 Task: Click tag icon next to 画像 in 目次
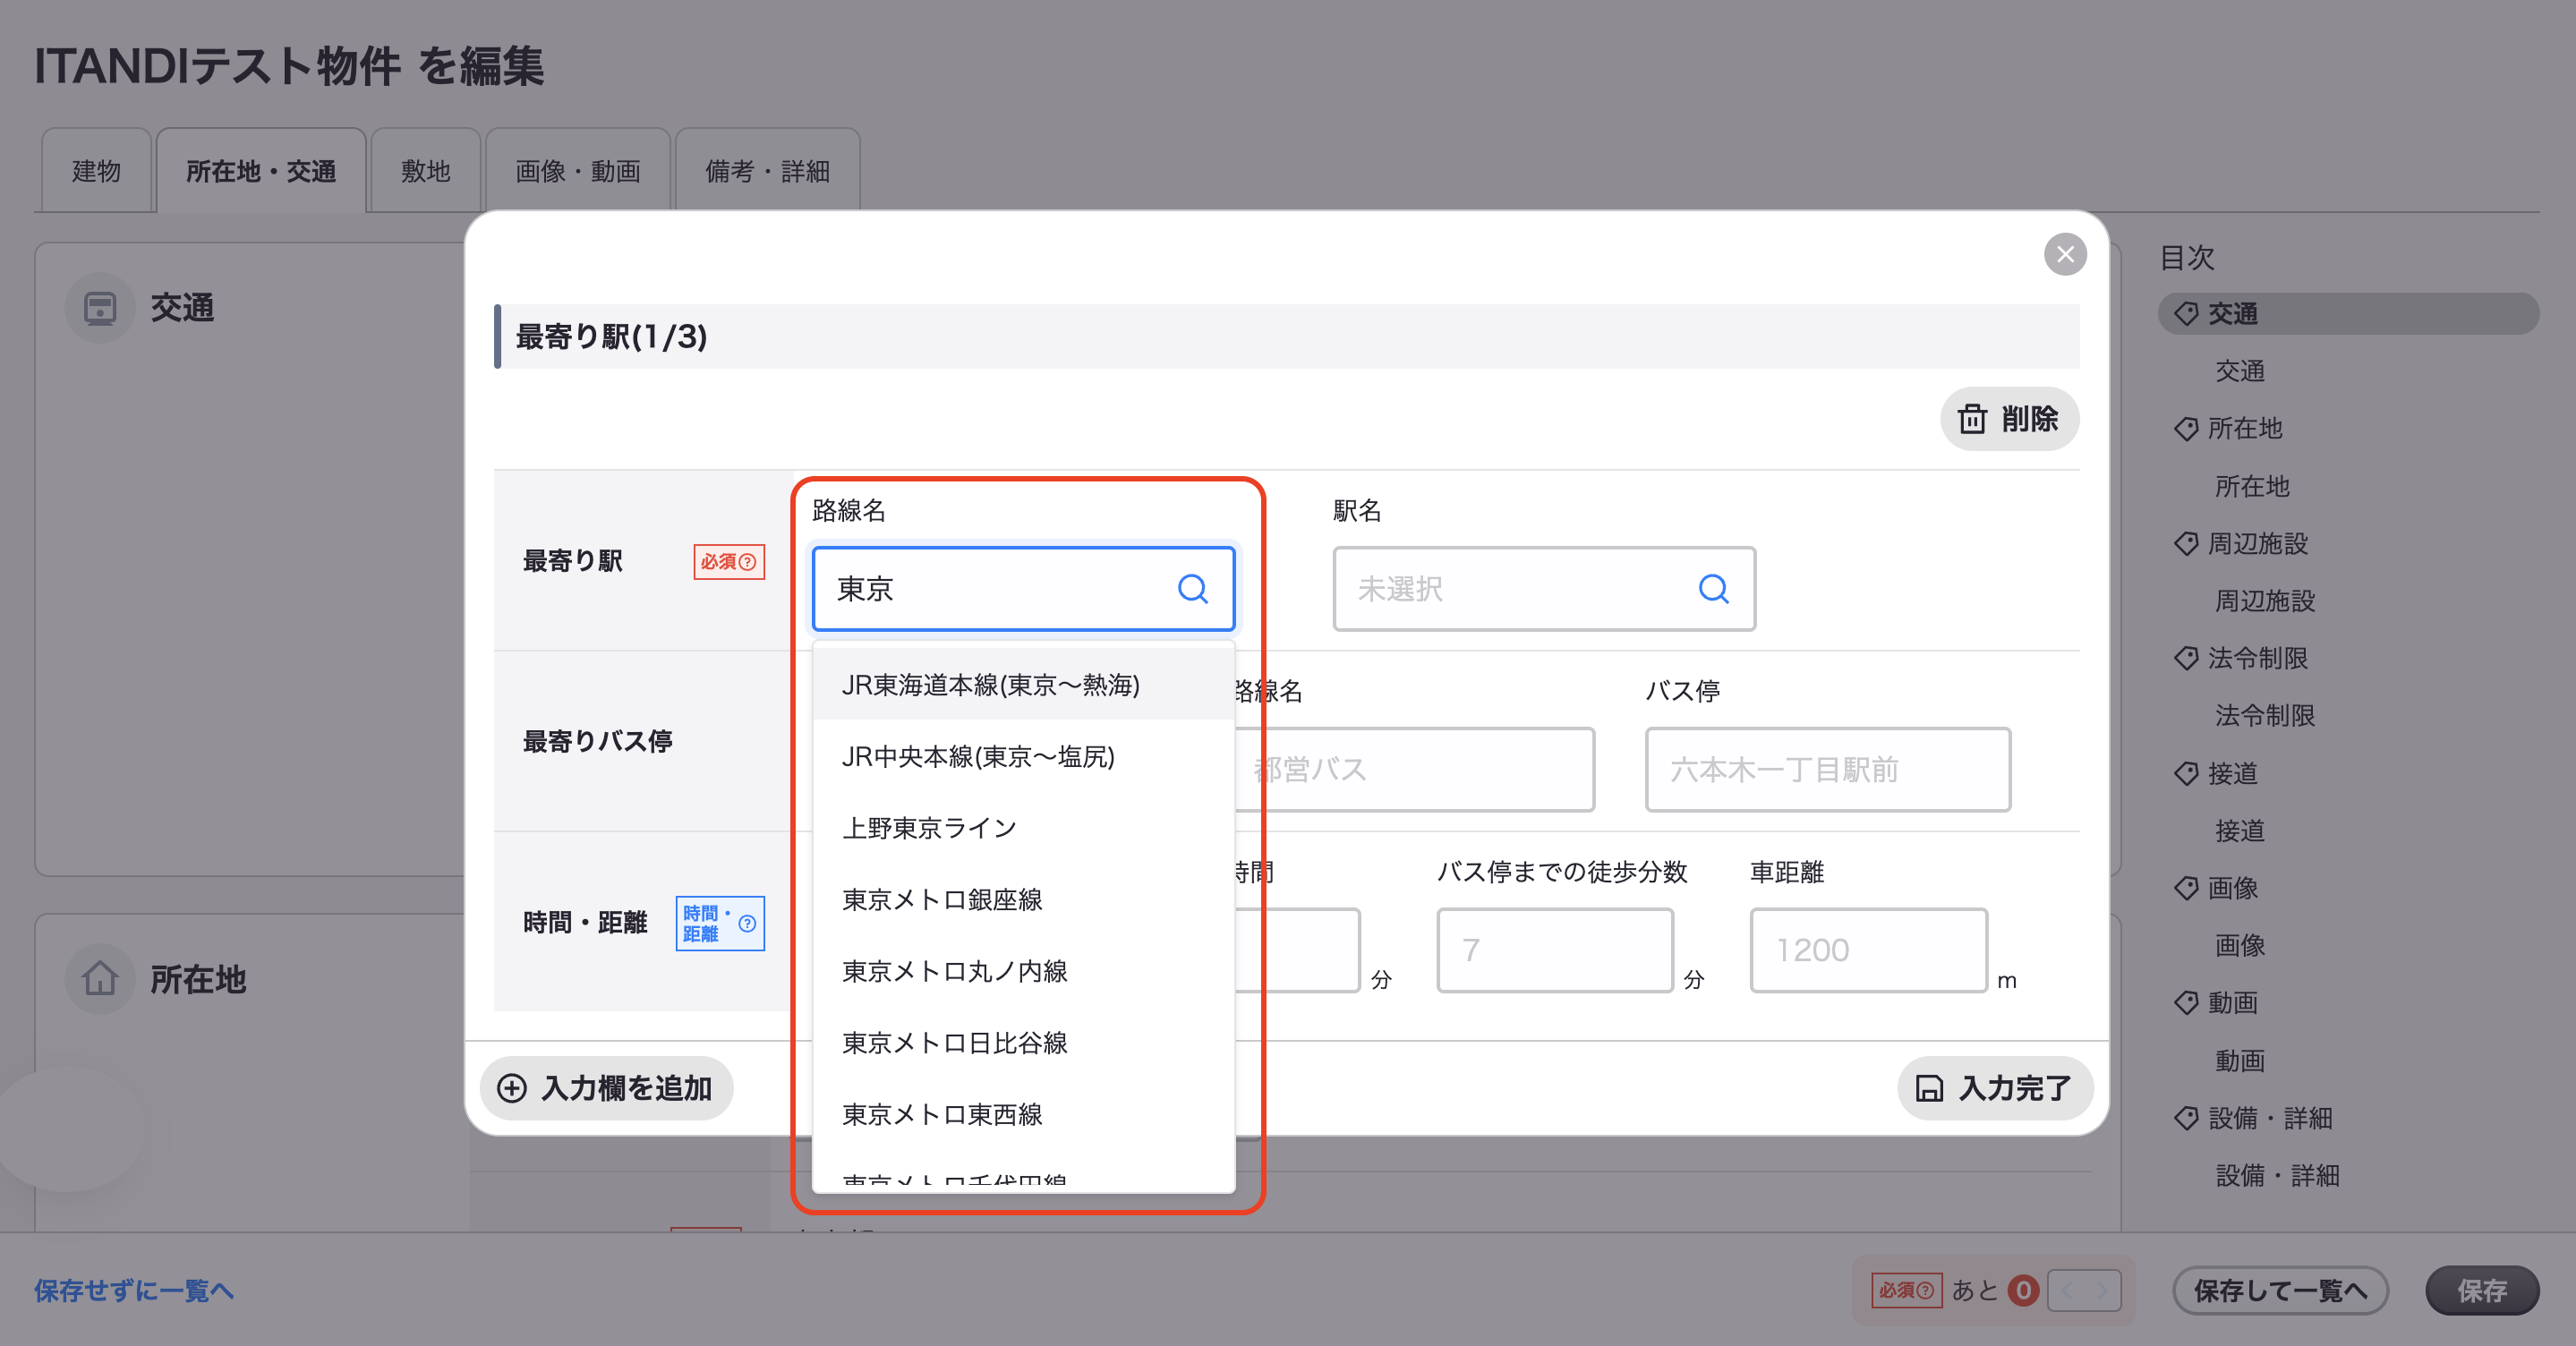(x=2186, y=888)
